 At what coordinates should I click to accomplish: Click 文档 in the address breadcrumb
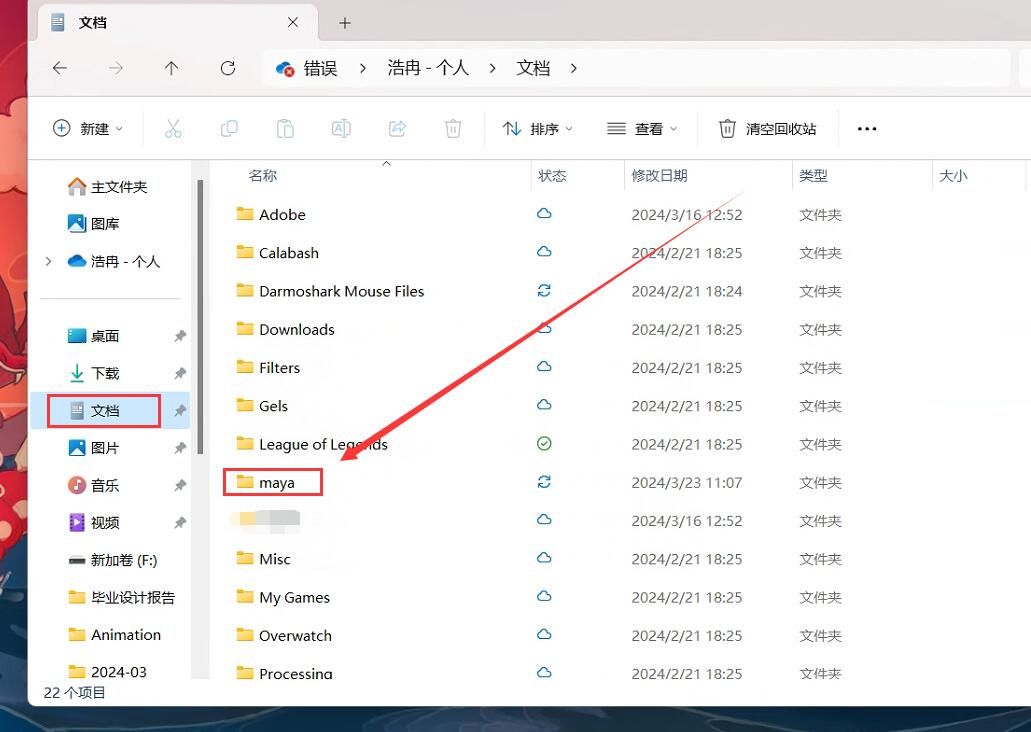533,68
